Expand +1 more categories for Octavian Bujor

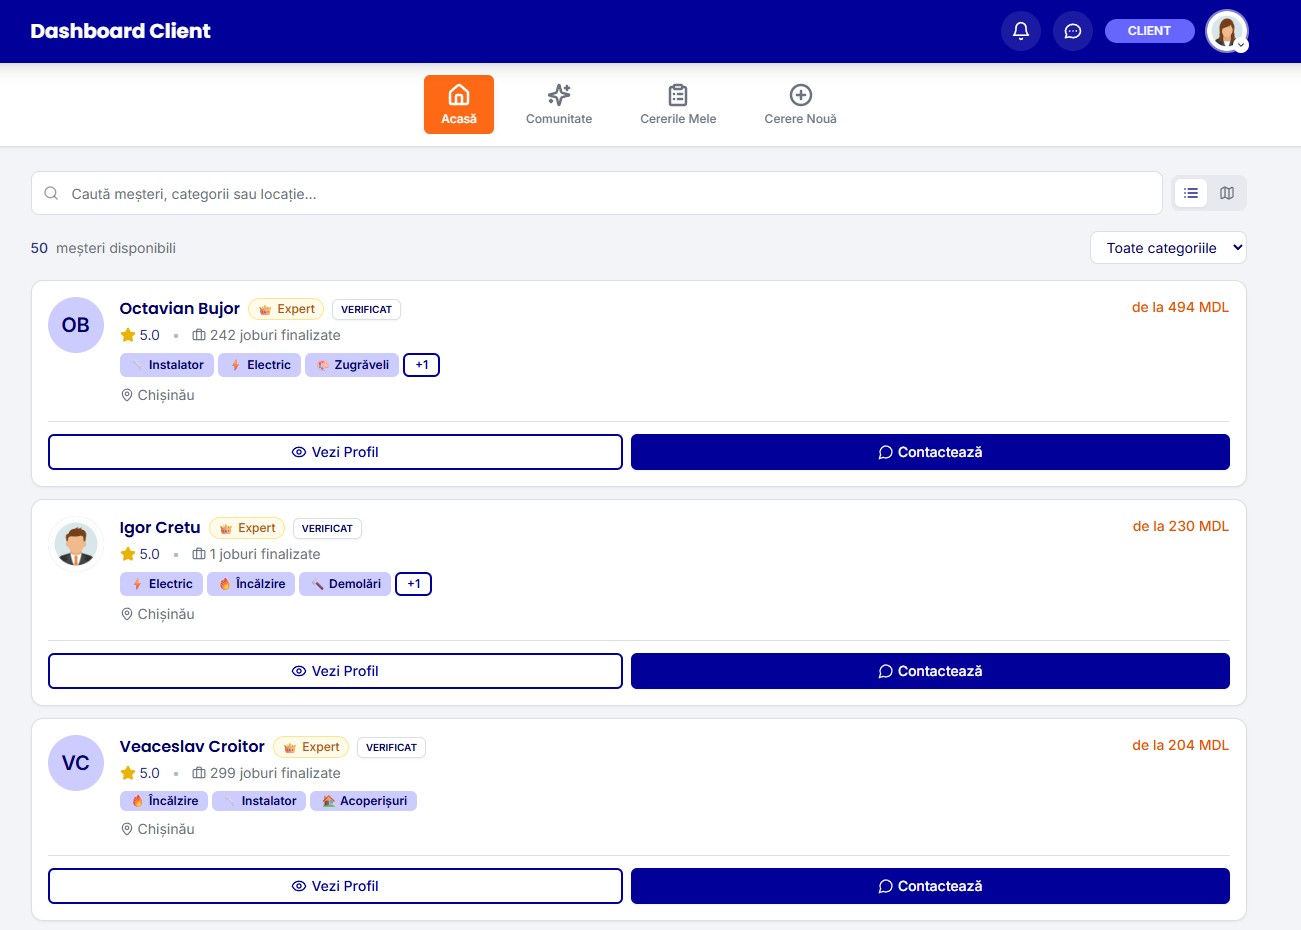pos(421,365)
